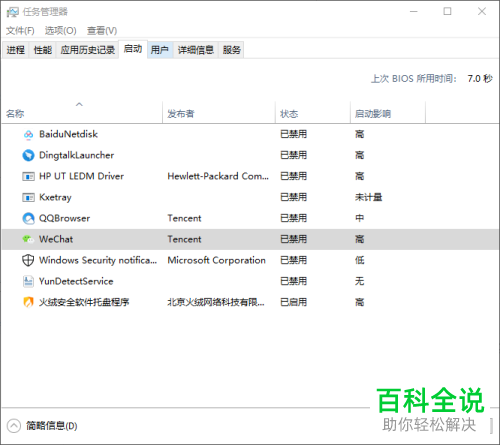Viewport: 500px width, 445px height.
Task: Click the 上次 BIOS 所用时间 label
Action: point(414,79)
